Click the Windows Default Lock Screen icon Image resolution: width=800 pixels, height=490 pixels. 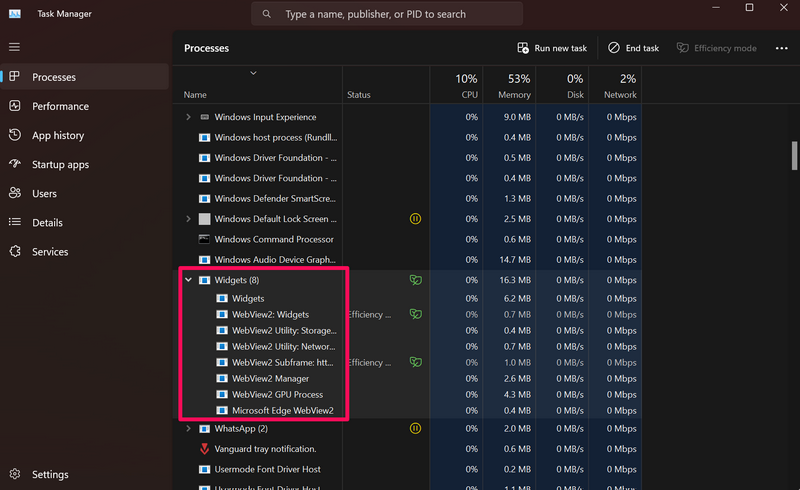pos(204,219)
